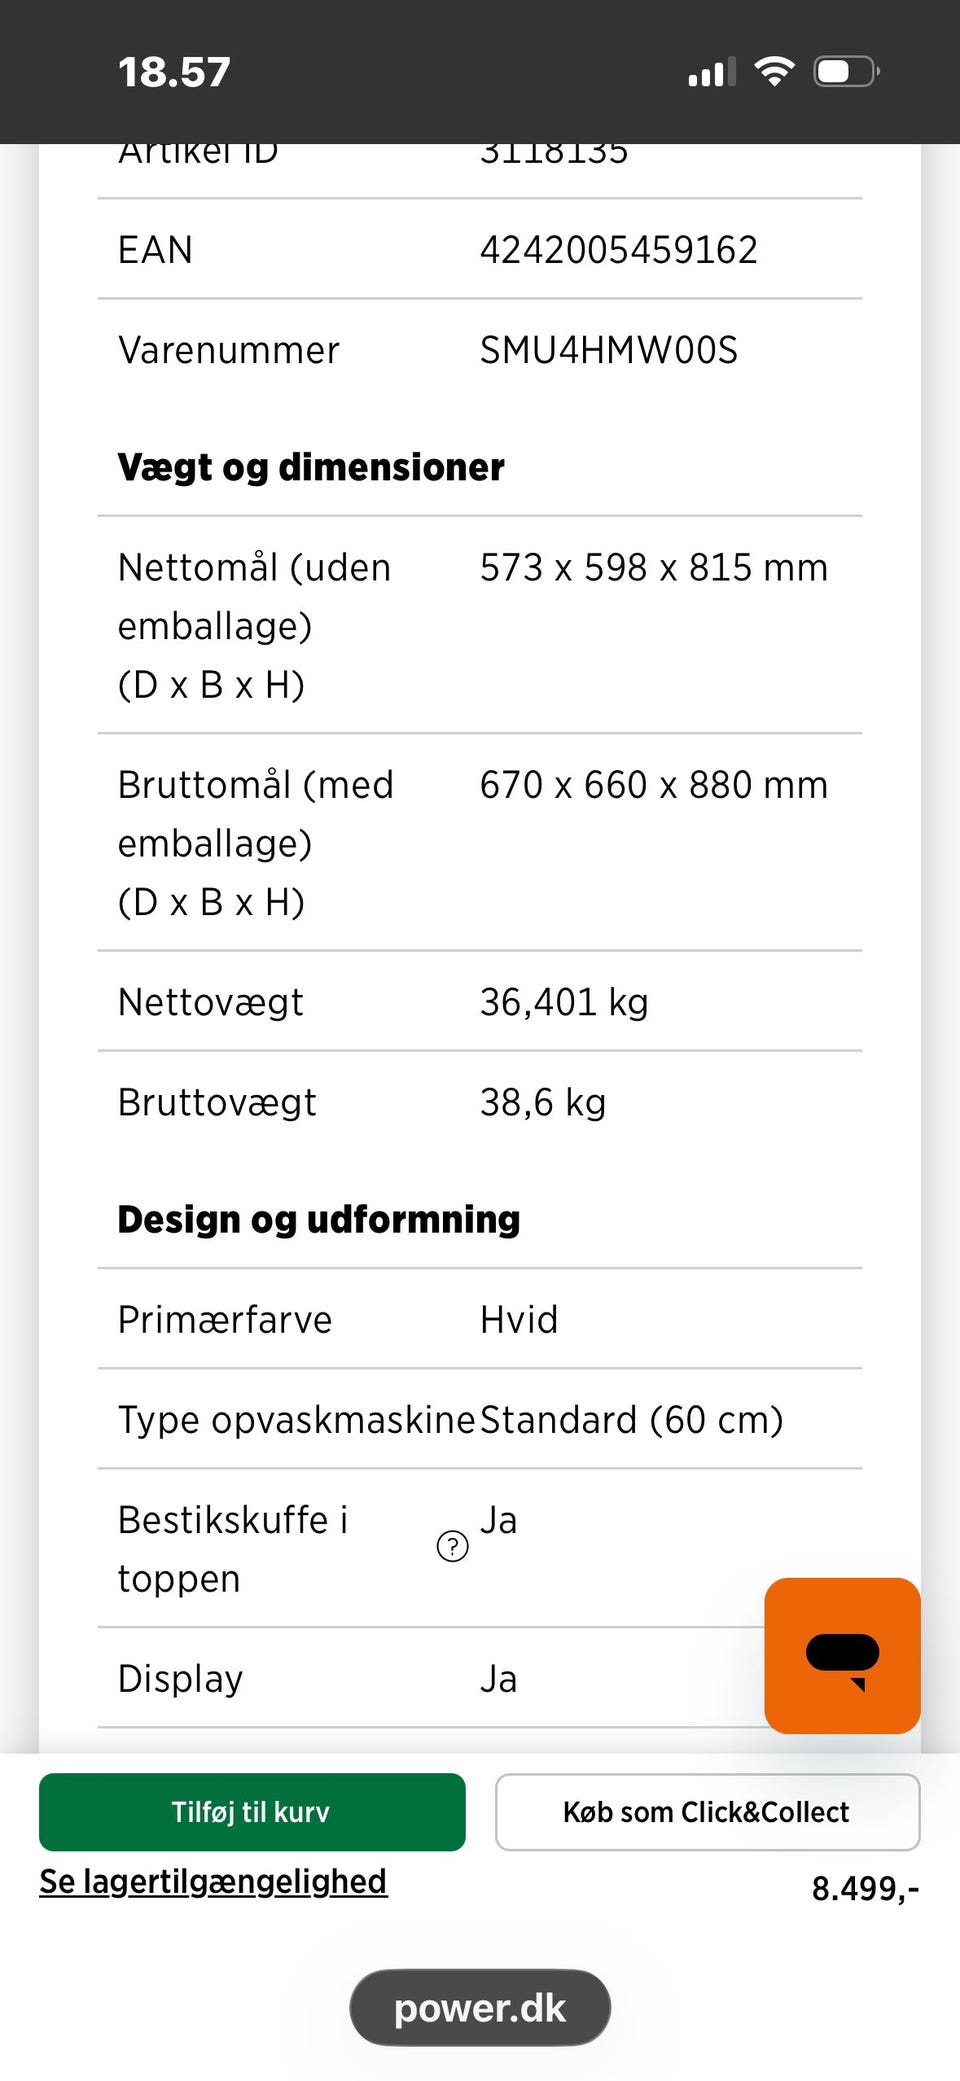This screenshot has width=960, height=2081.
Task: Tap the cellular signal bars icon
Action: pos(712,72)
